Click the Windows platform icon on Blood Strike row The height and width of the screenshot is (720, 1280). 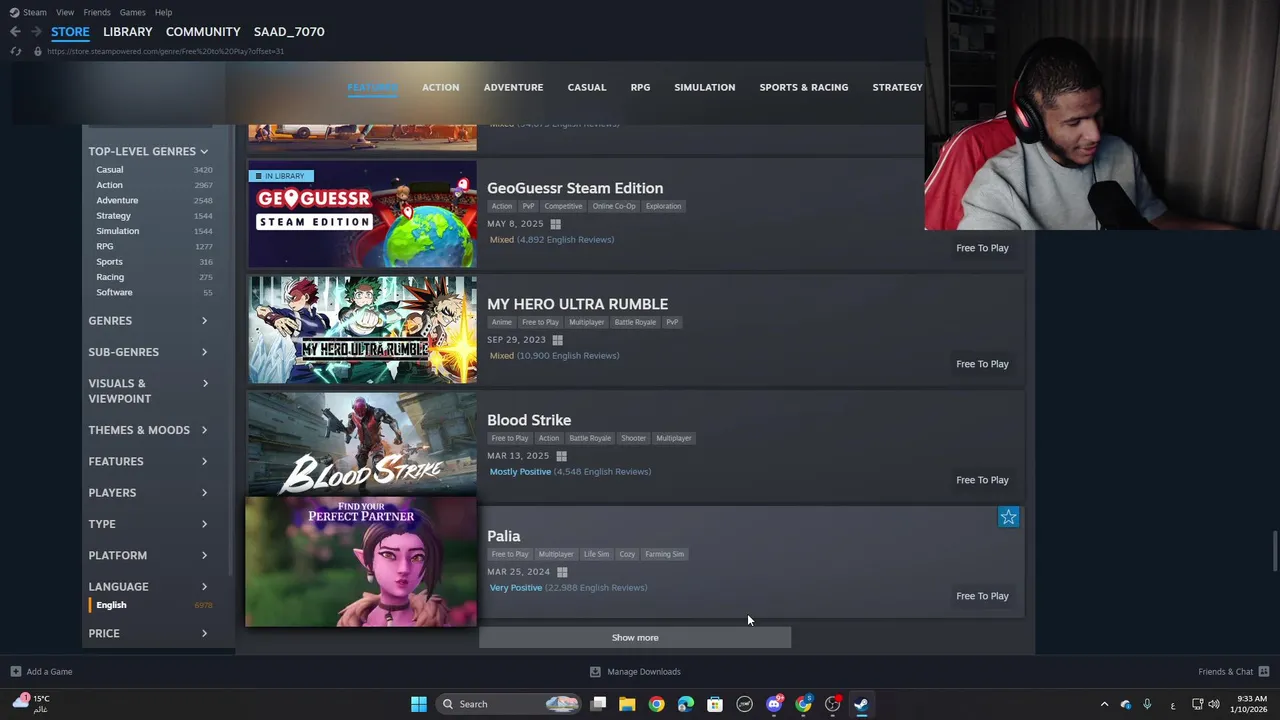[x=561, y=456]
